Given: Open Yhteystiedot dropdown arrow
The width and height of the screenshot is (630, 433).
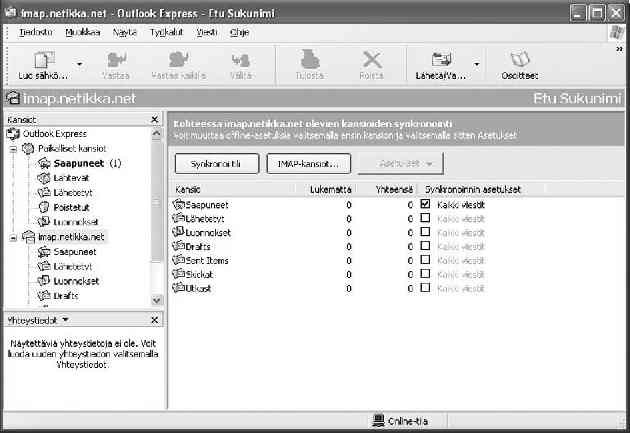Looking at the screenshot, I should (x=65, y=320).
